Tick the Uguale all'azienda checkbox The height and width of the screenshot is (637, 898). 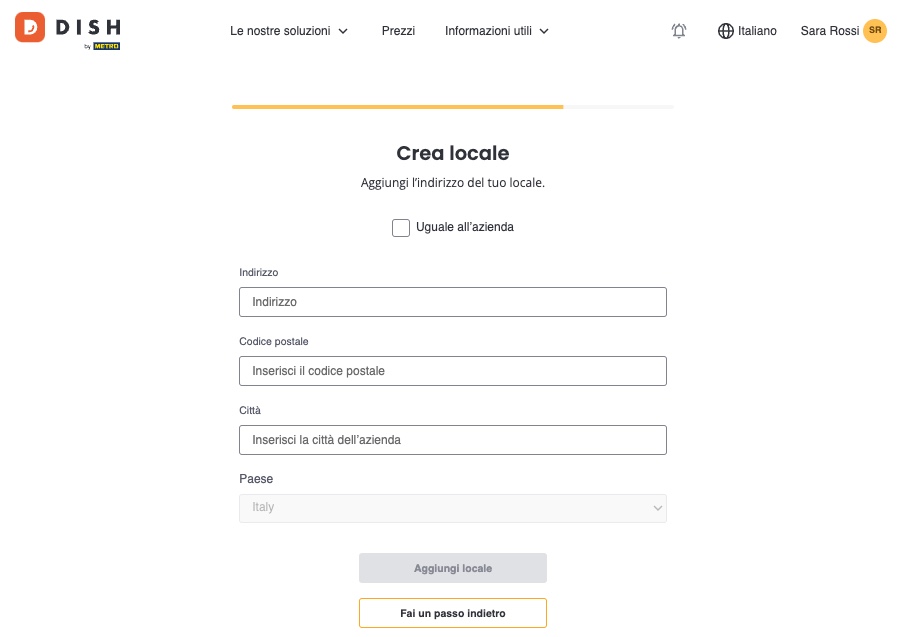click(x=401, y=227)
